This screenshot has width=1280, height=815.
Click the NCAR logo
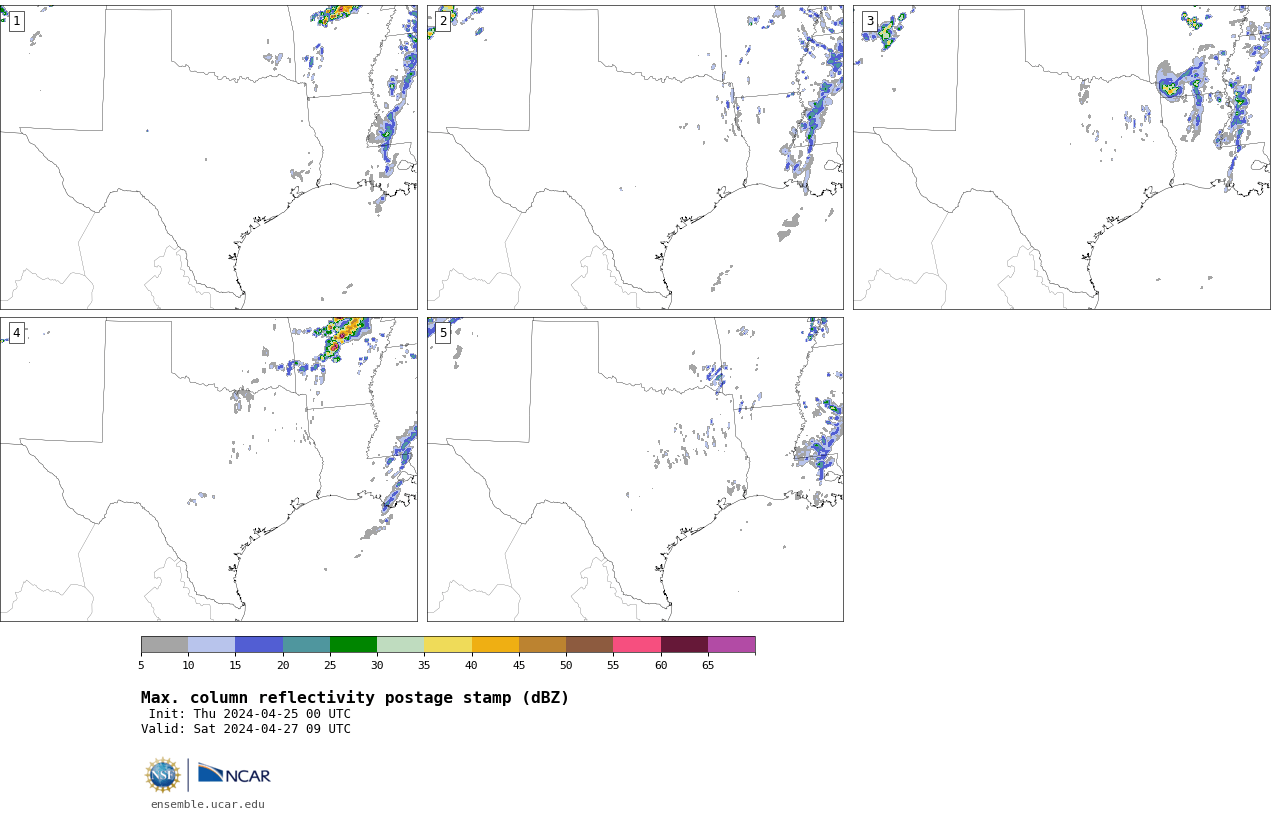coord(234,775)
